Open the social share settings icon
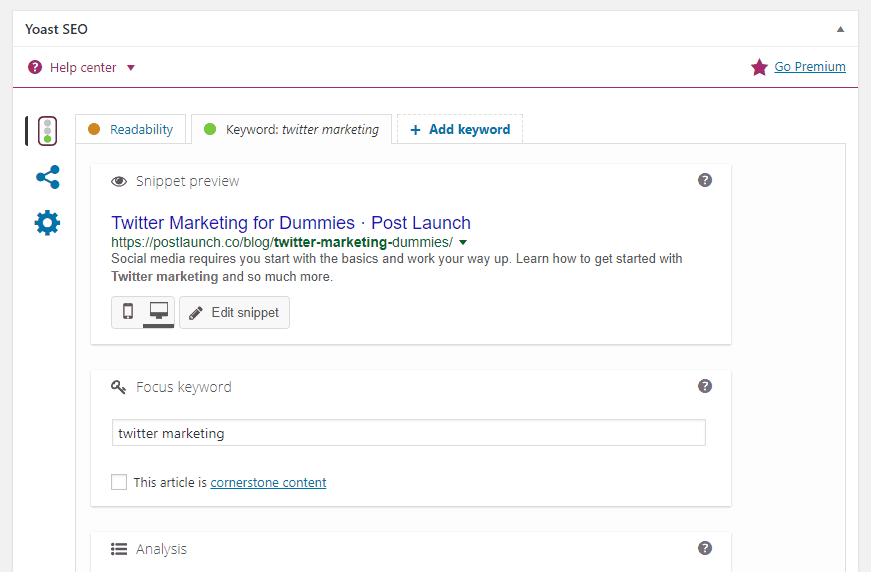871x572 pixels. 48,177
